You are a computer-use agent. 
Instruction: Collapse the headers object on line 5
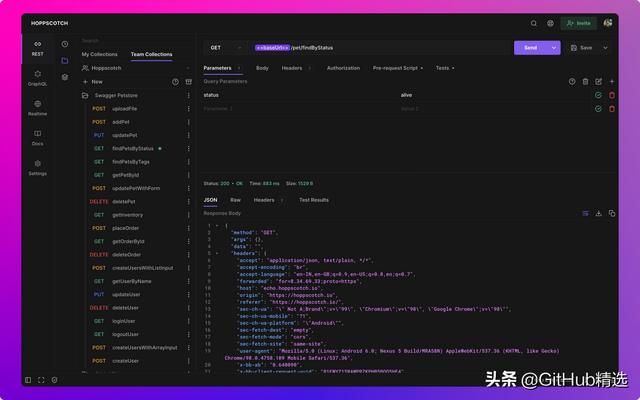217,253
